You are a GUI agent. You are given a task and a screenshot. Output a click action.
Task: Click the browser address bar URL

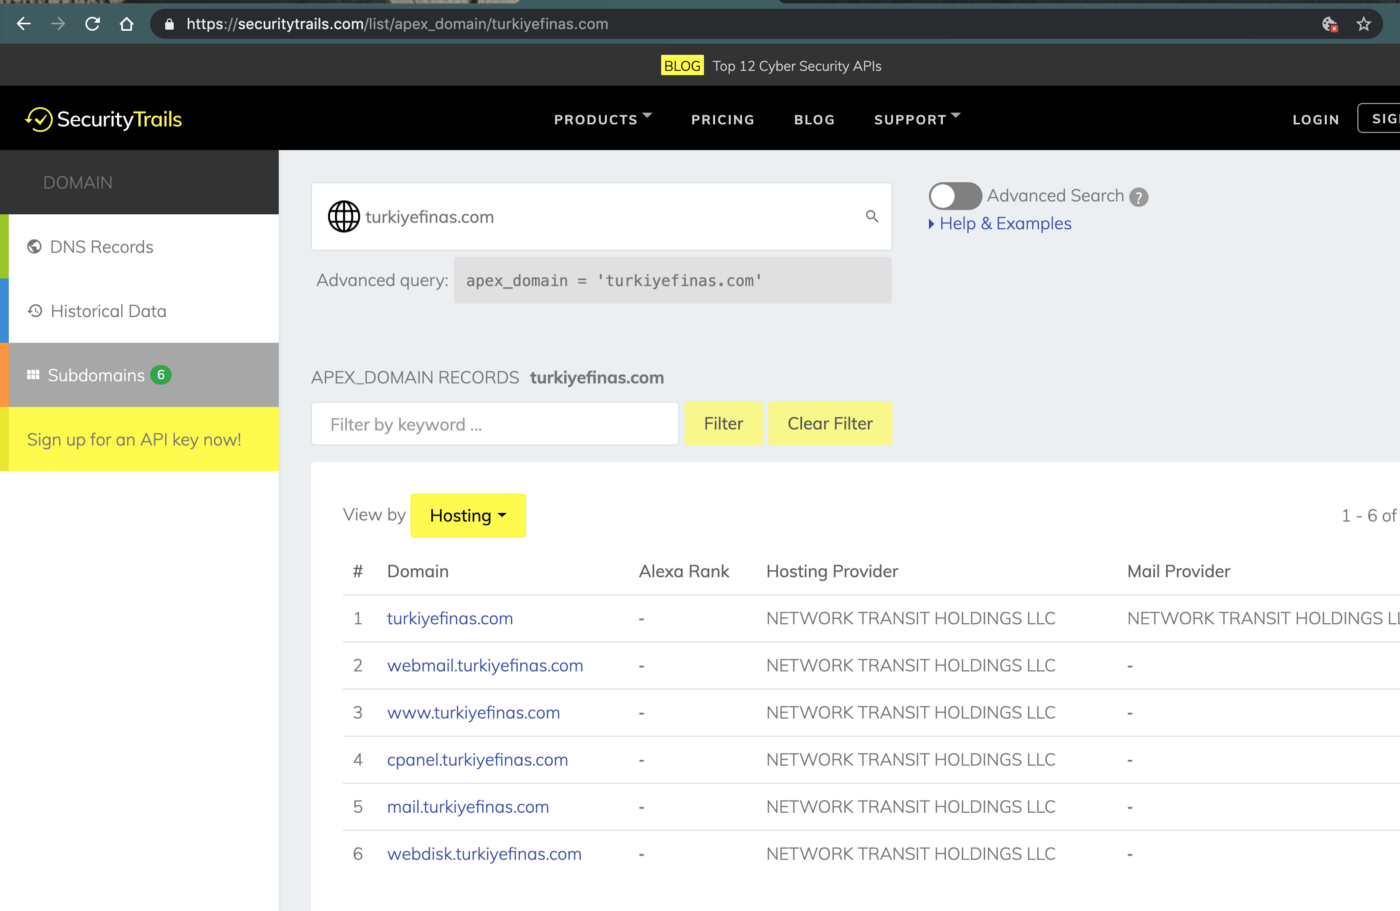click(x=397, y=24)
